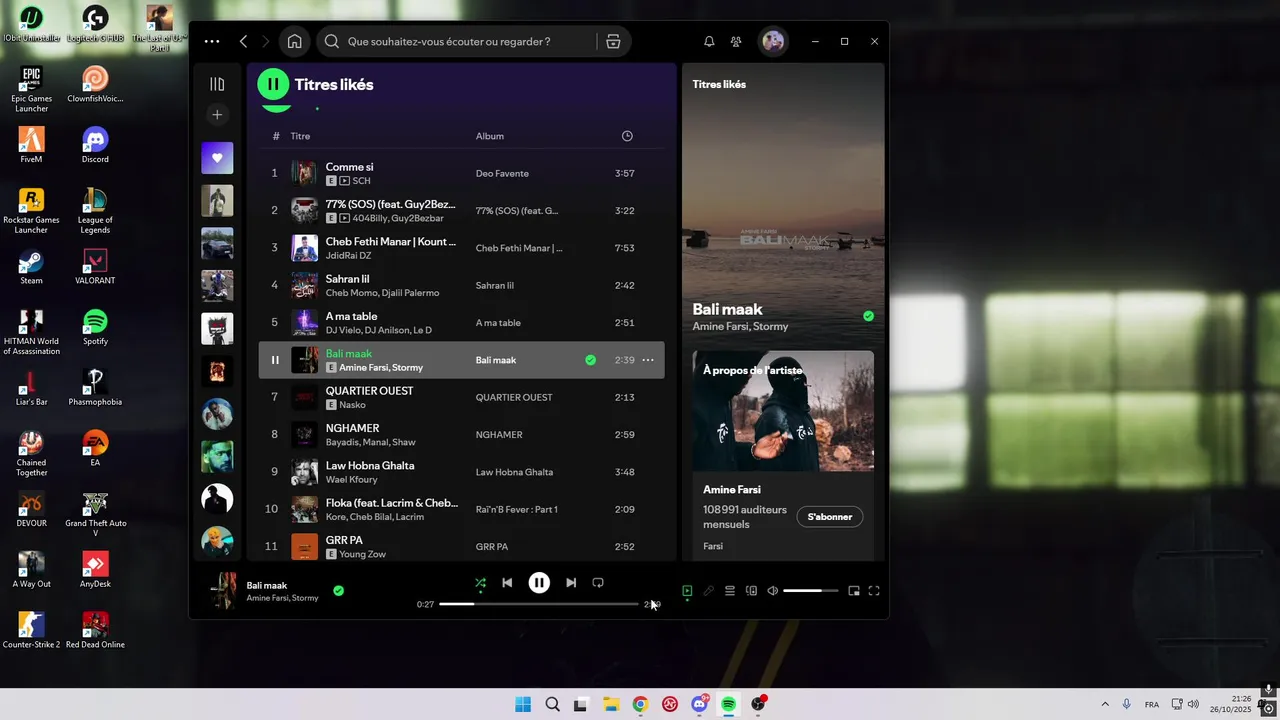
Task: Open the Browse icon in search bar
Action: [x=613, y=42]
